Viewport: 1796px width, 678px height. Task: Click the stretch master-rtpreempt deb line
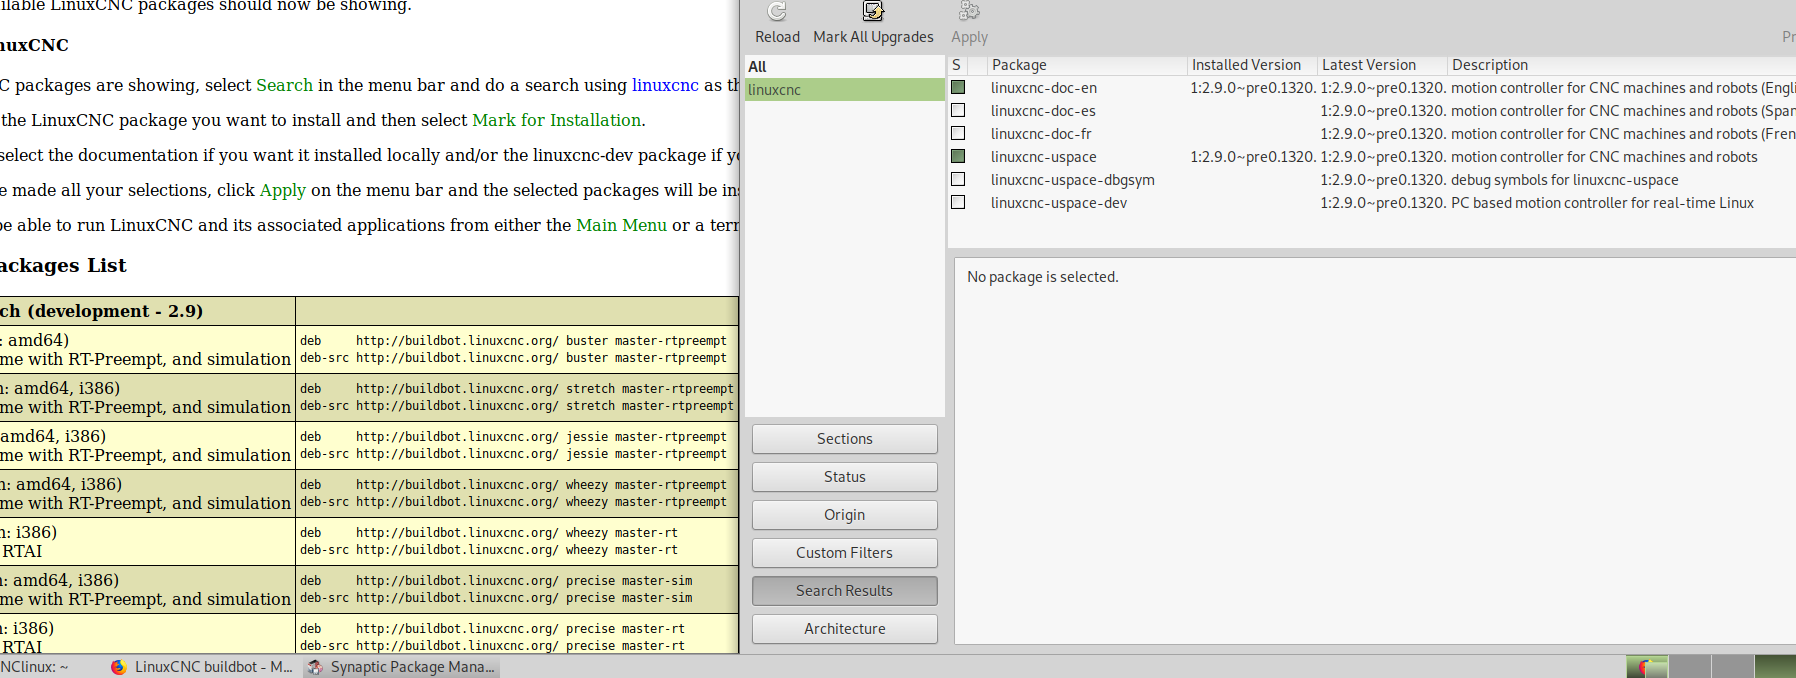click(516, 389)
